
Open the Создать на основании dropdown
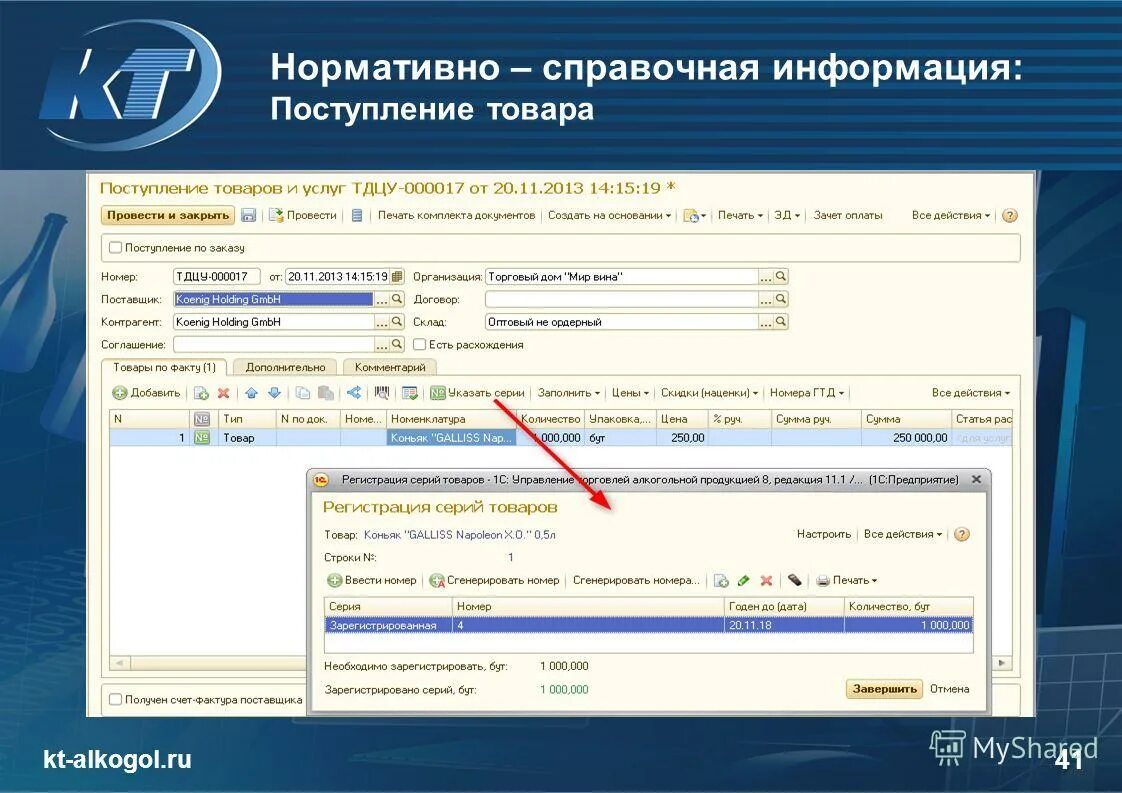(610, 214)
